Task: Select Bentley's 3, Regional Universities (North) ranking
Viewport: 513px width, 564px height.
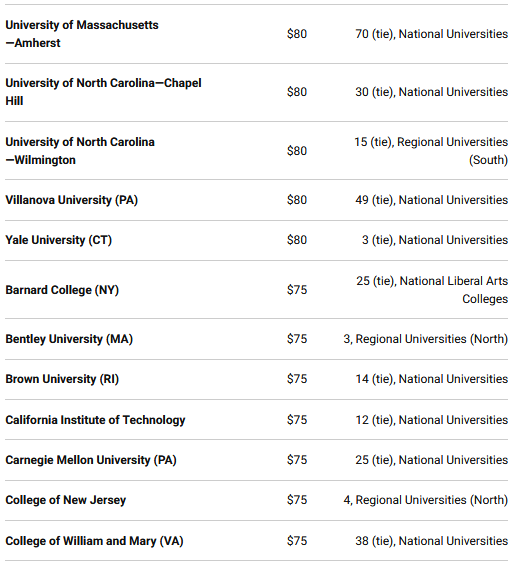Action: click(426, 339)
